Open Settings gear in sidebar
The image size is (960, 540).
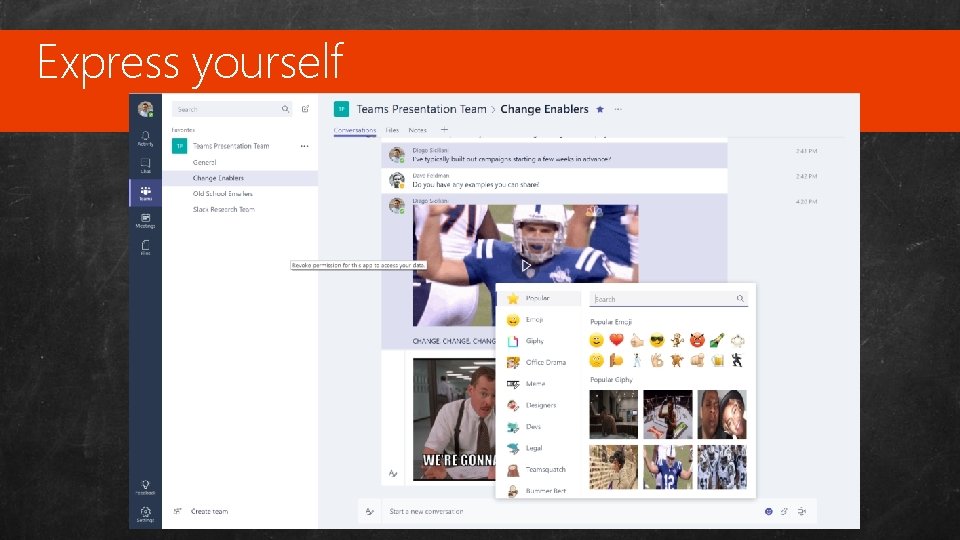pos(145,514)
